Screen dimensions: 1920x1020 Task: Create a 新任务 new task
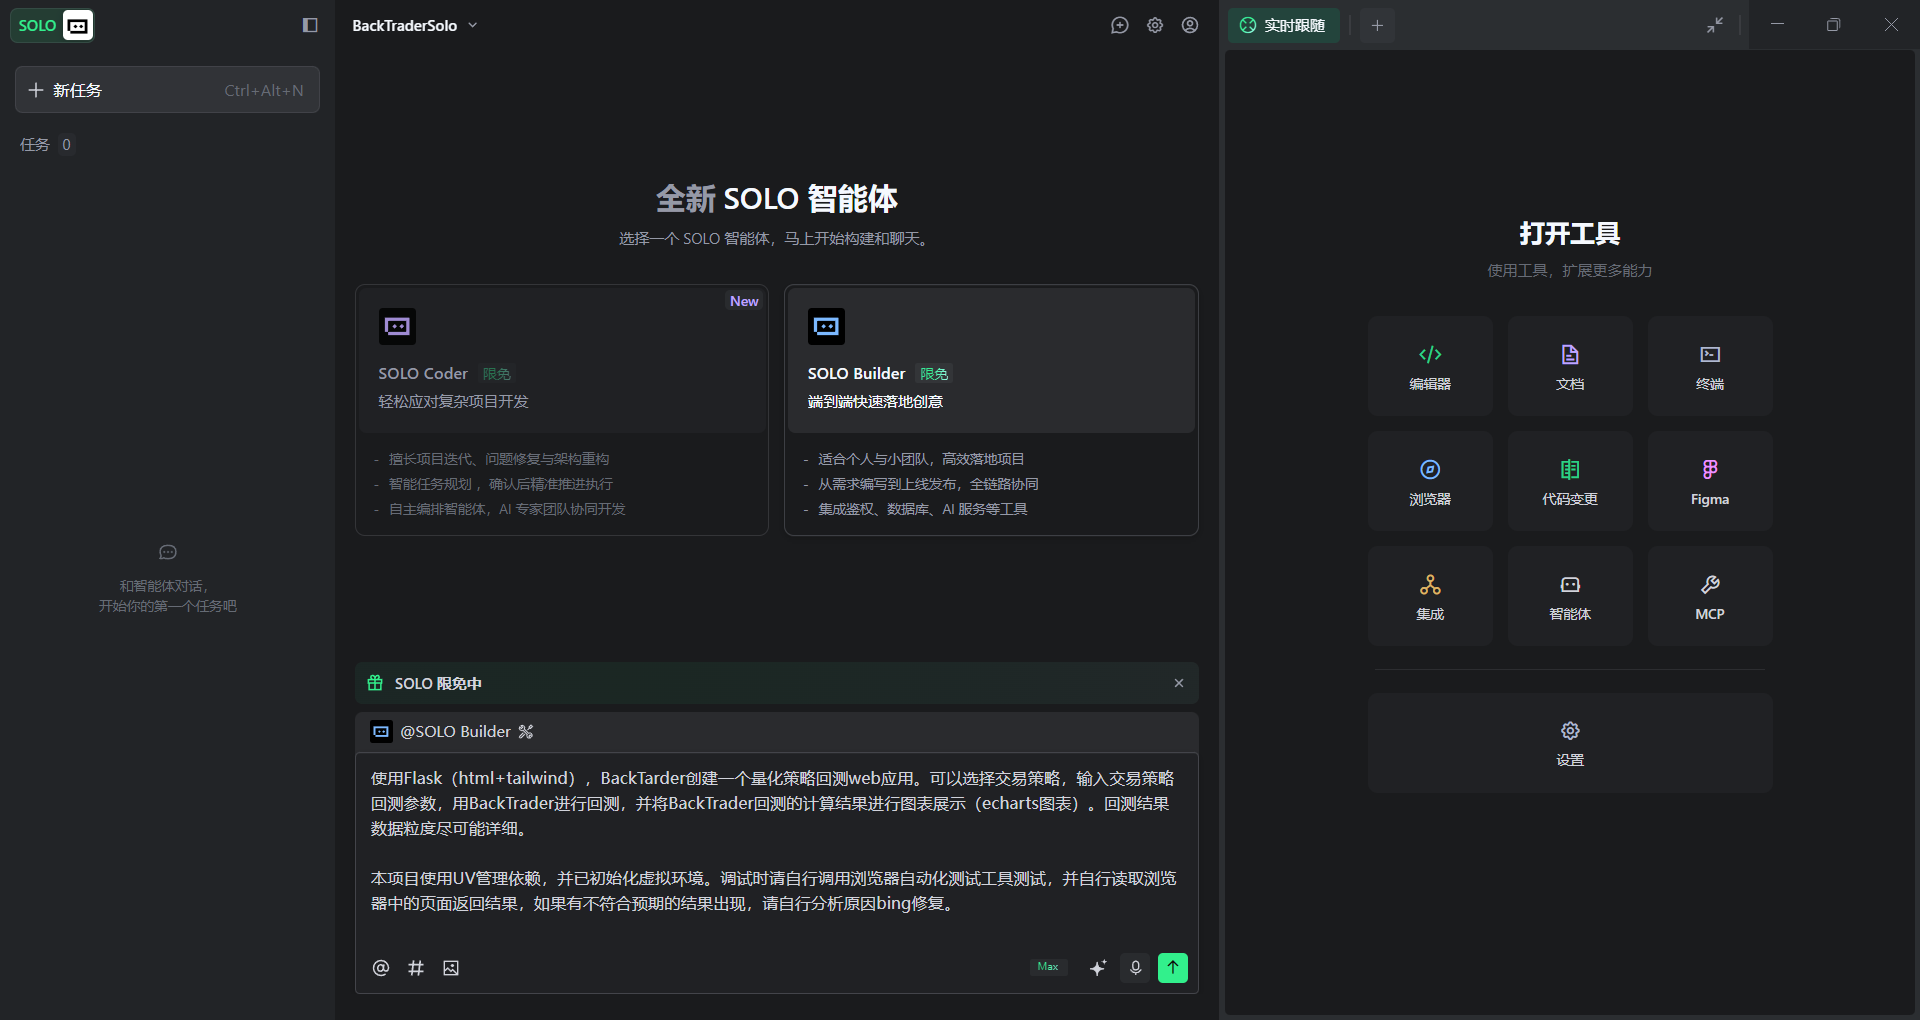pyautogui.click(x=167, y=90)
